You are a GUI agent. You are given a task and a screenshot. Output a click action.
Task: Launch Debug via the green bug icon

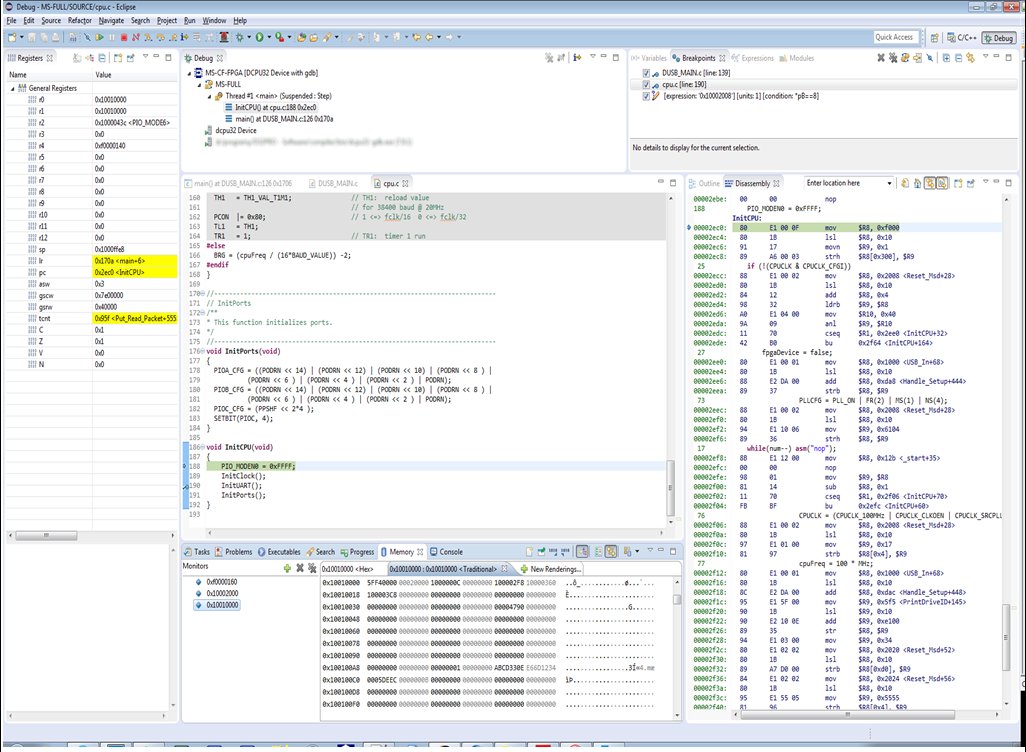pos(239,37)
